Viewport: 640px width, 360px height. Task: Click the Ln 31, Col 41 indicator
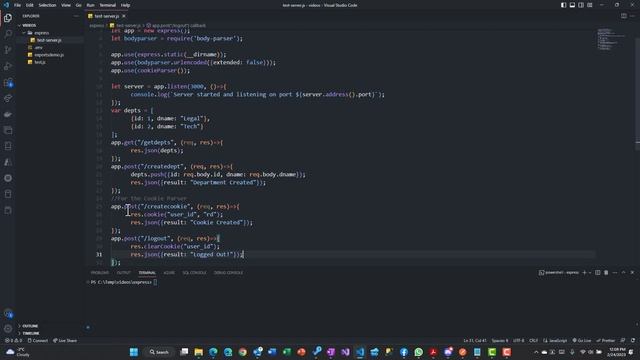tap(475, 340)
